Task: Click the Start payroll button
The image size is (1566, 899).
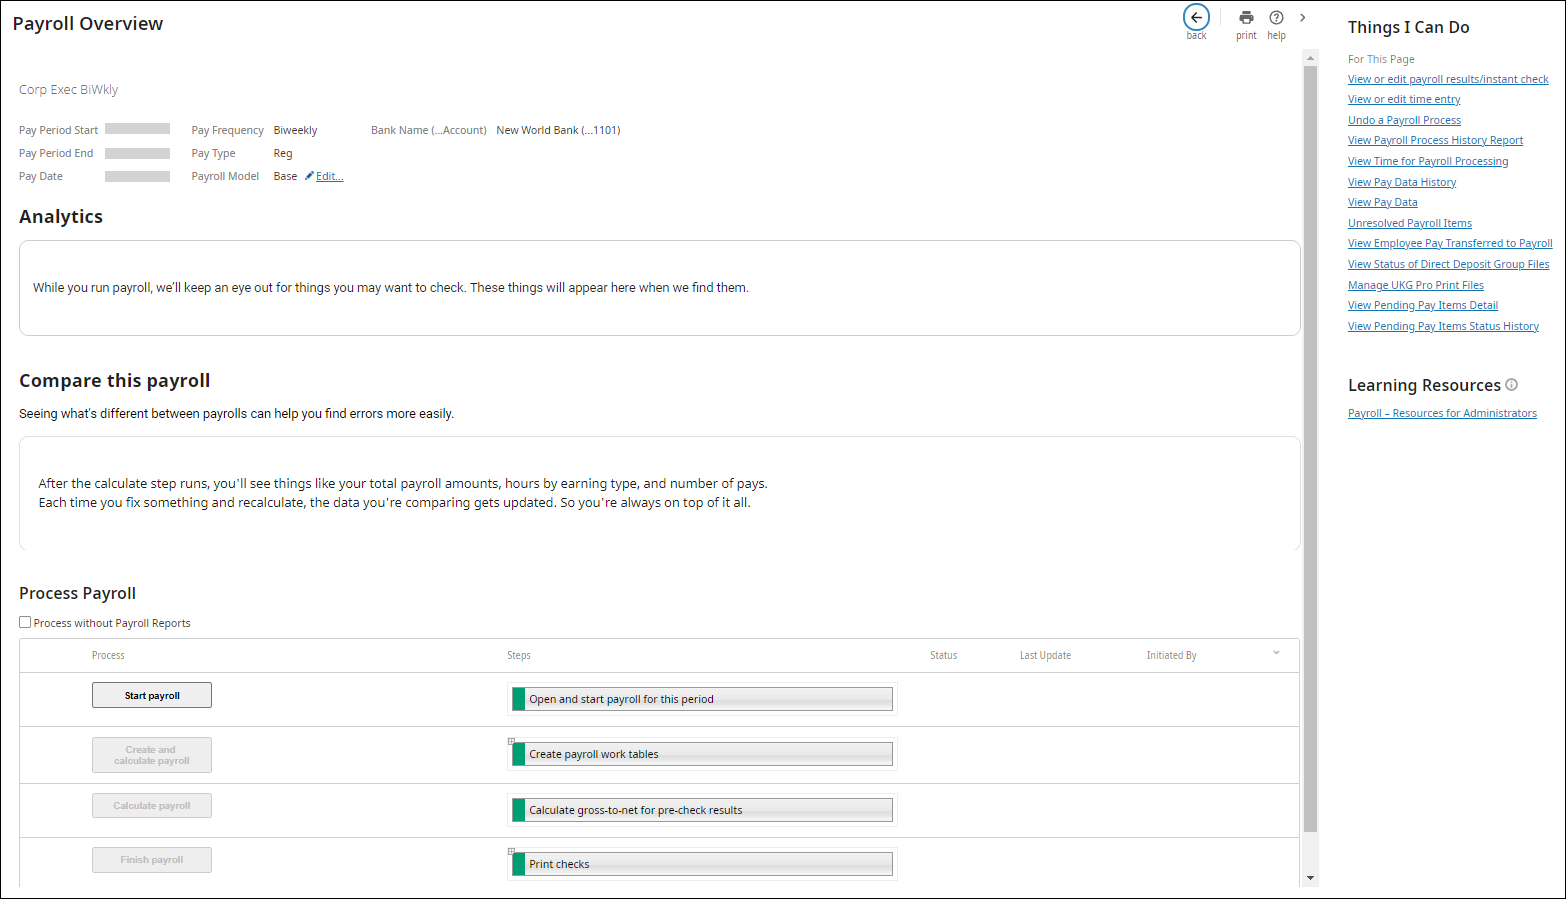Action: (152, 695)
